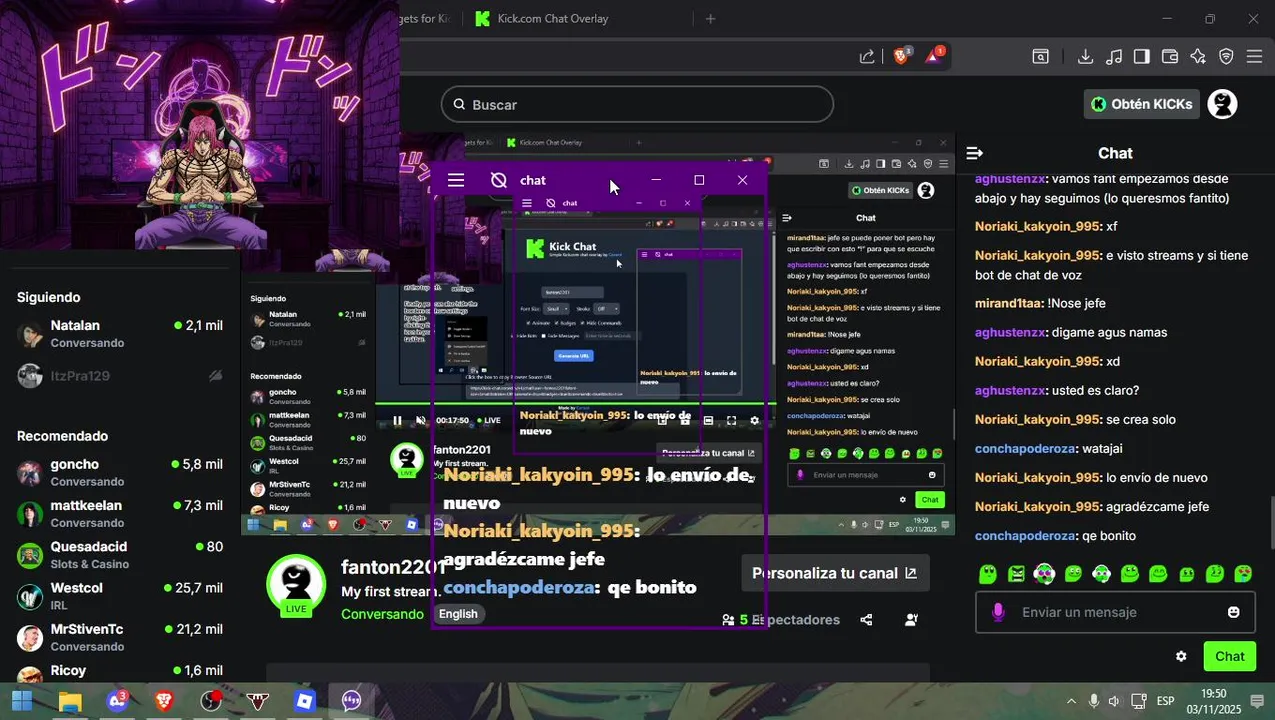Open goncho's recommended channel

[x=120, y=472]
